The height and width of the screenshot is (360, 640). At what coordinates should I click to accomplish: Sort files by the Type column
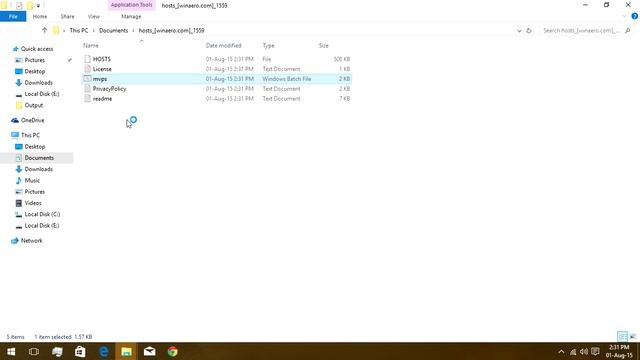coord(269,46)
